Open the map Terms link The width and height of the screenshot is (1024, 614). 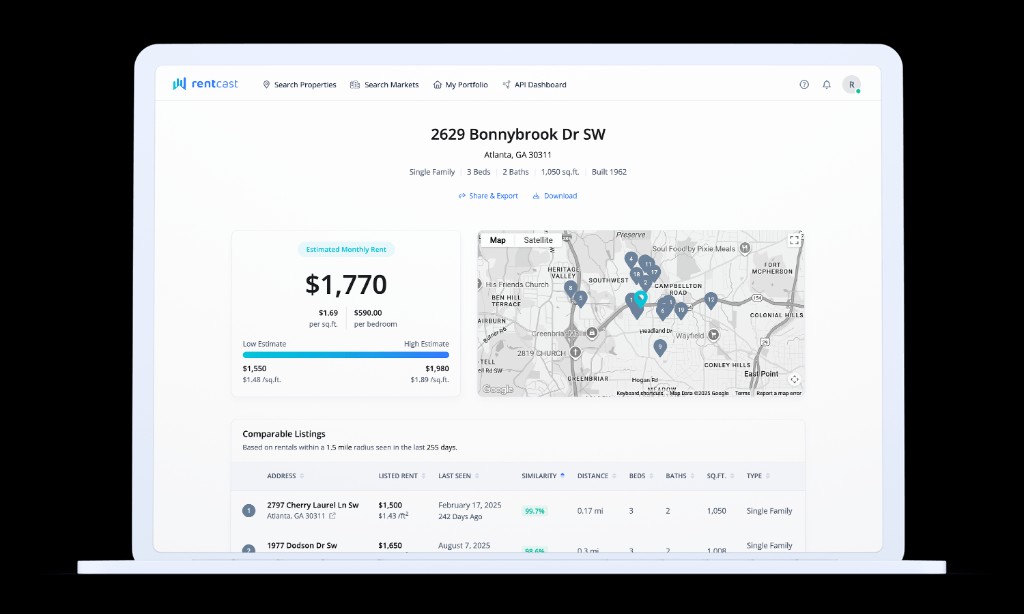(743, 393)
